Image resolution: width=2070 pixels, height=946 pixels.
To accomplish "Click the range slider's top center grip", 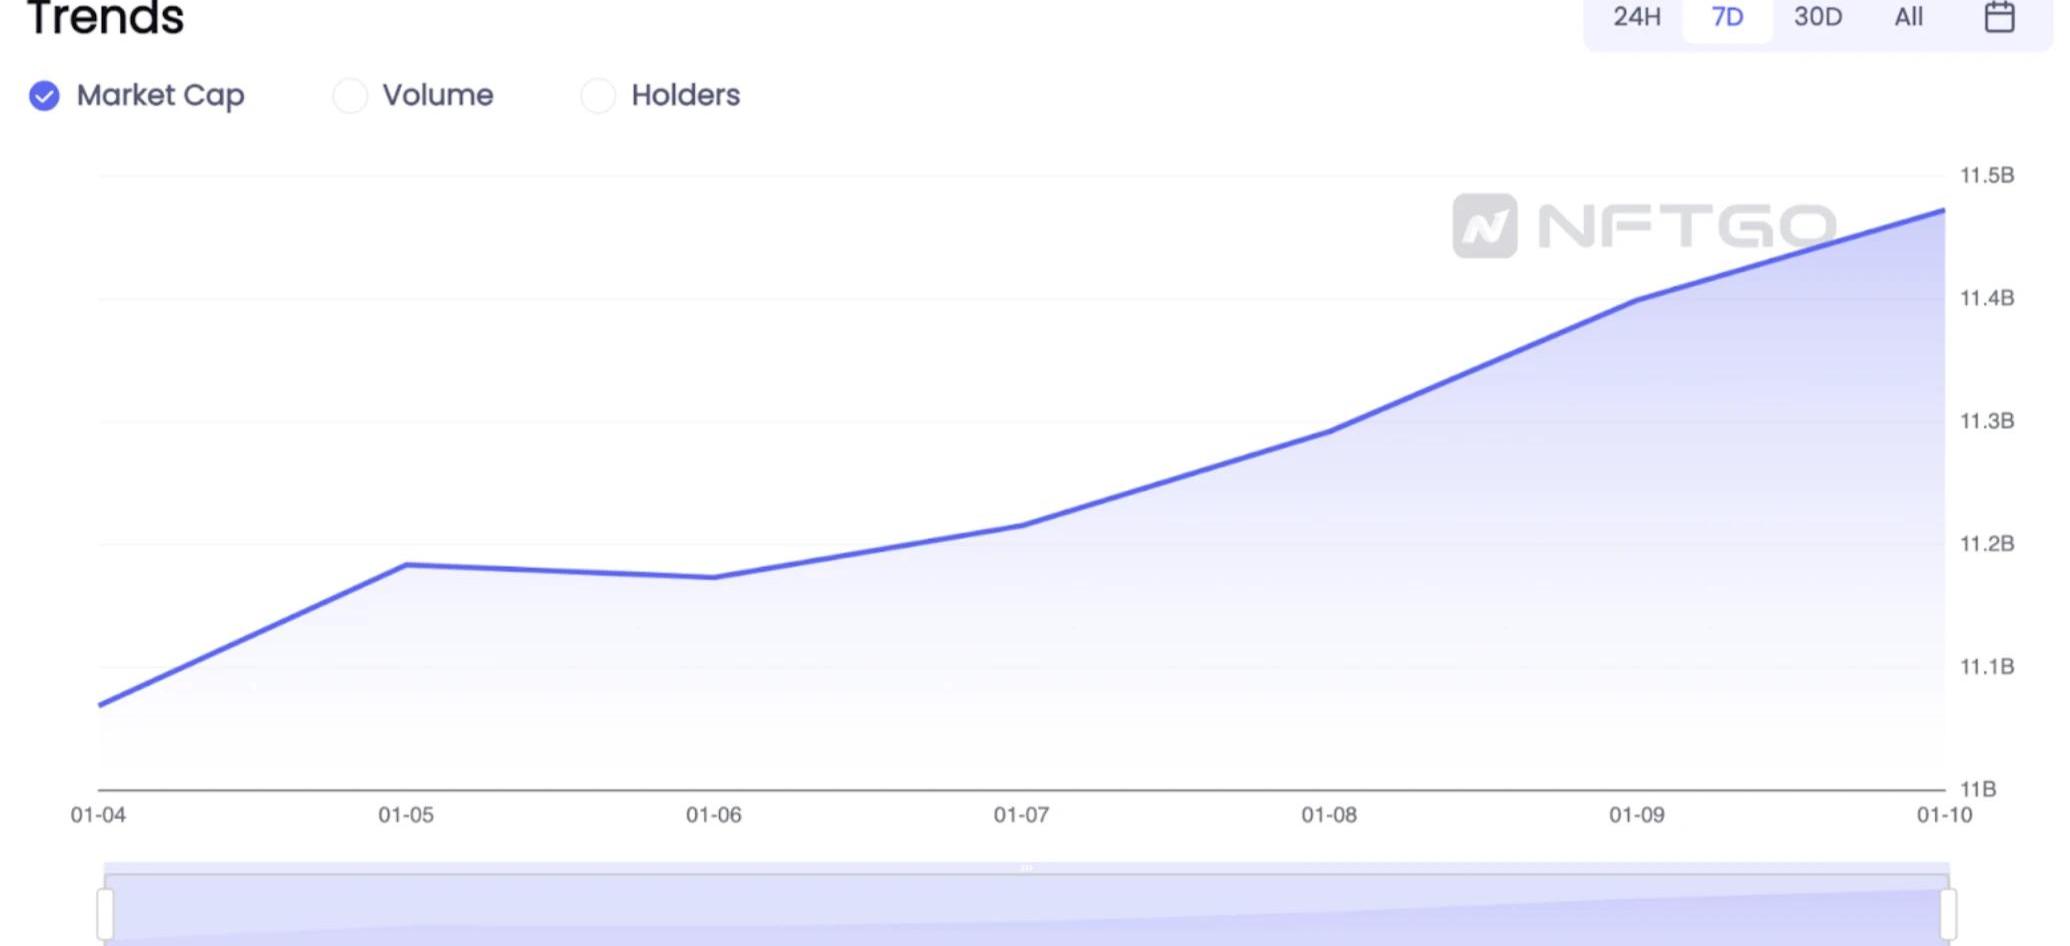I will [x=1026, y=868].
